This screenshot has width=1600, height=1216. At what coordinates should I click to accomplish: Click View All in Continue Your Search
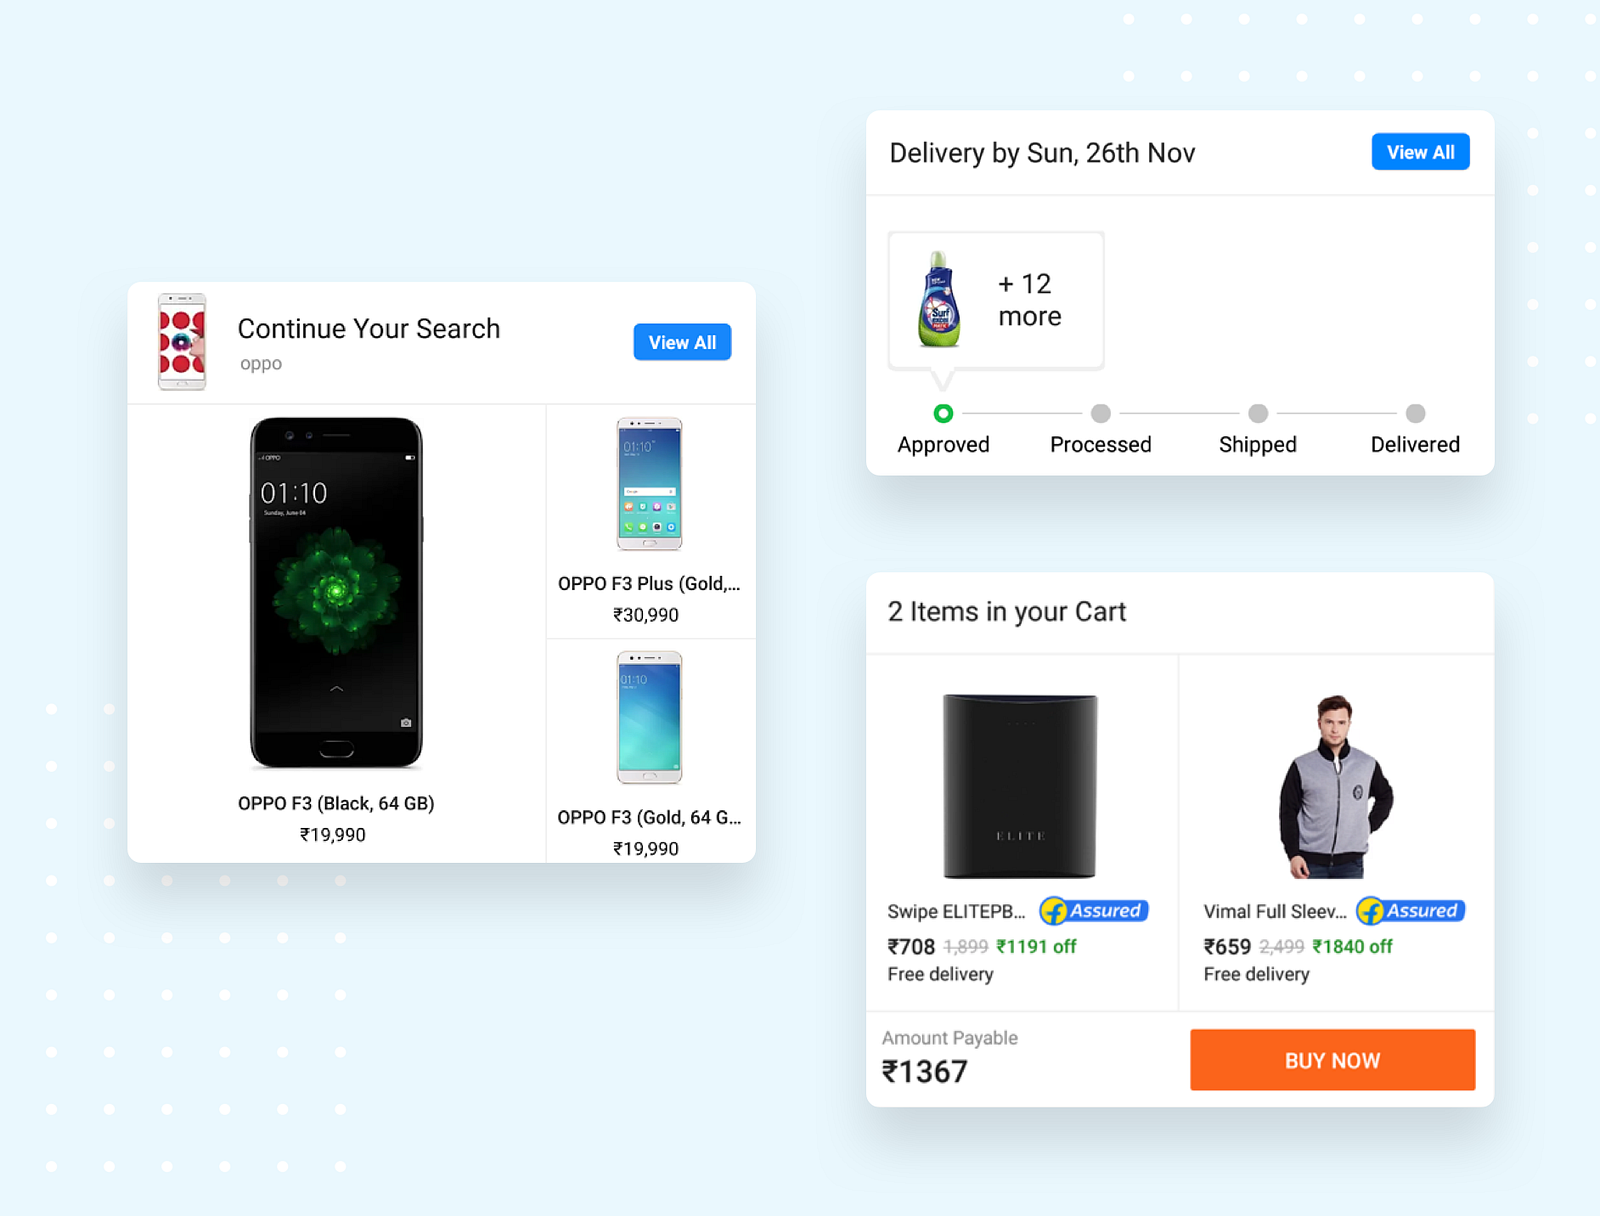click(x=682, y=342)
